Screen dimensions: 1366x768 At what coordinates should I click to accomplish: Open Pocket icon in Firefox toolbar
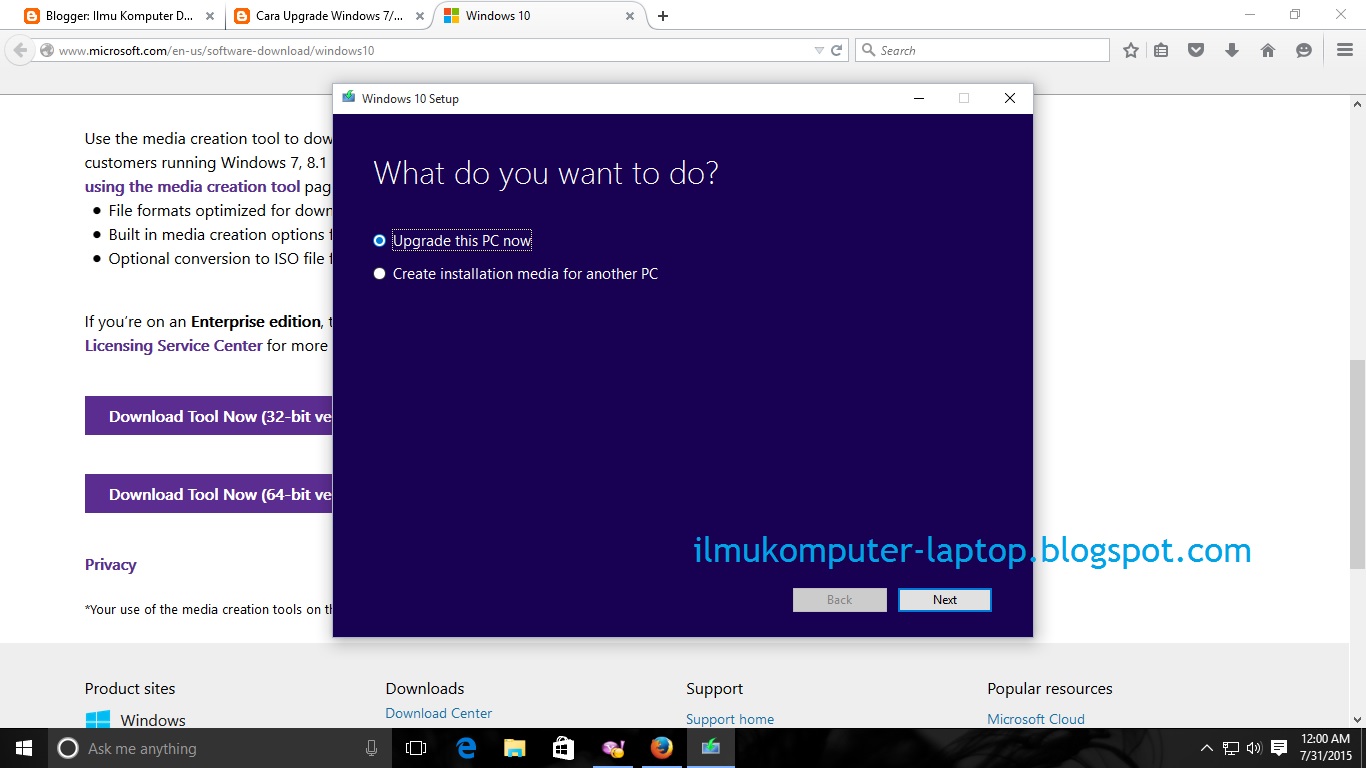tap(1196, 50)
